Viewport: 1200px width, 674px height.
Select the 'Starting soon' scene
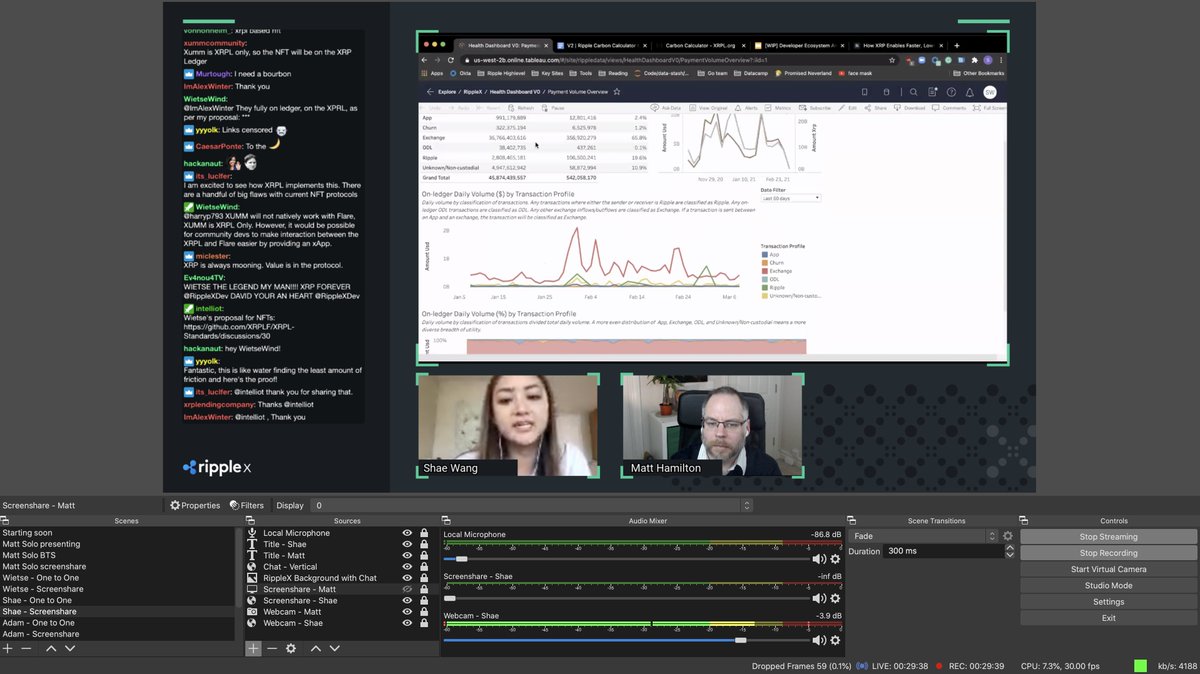(x=118, y=533)
